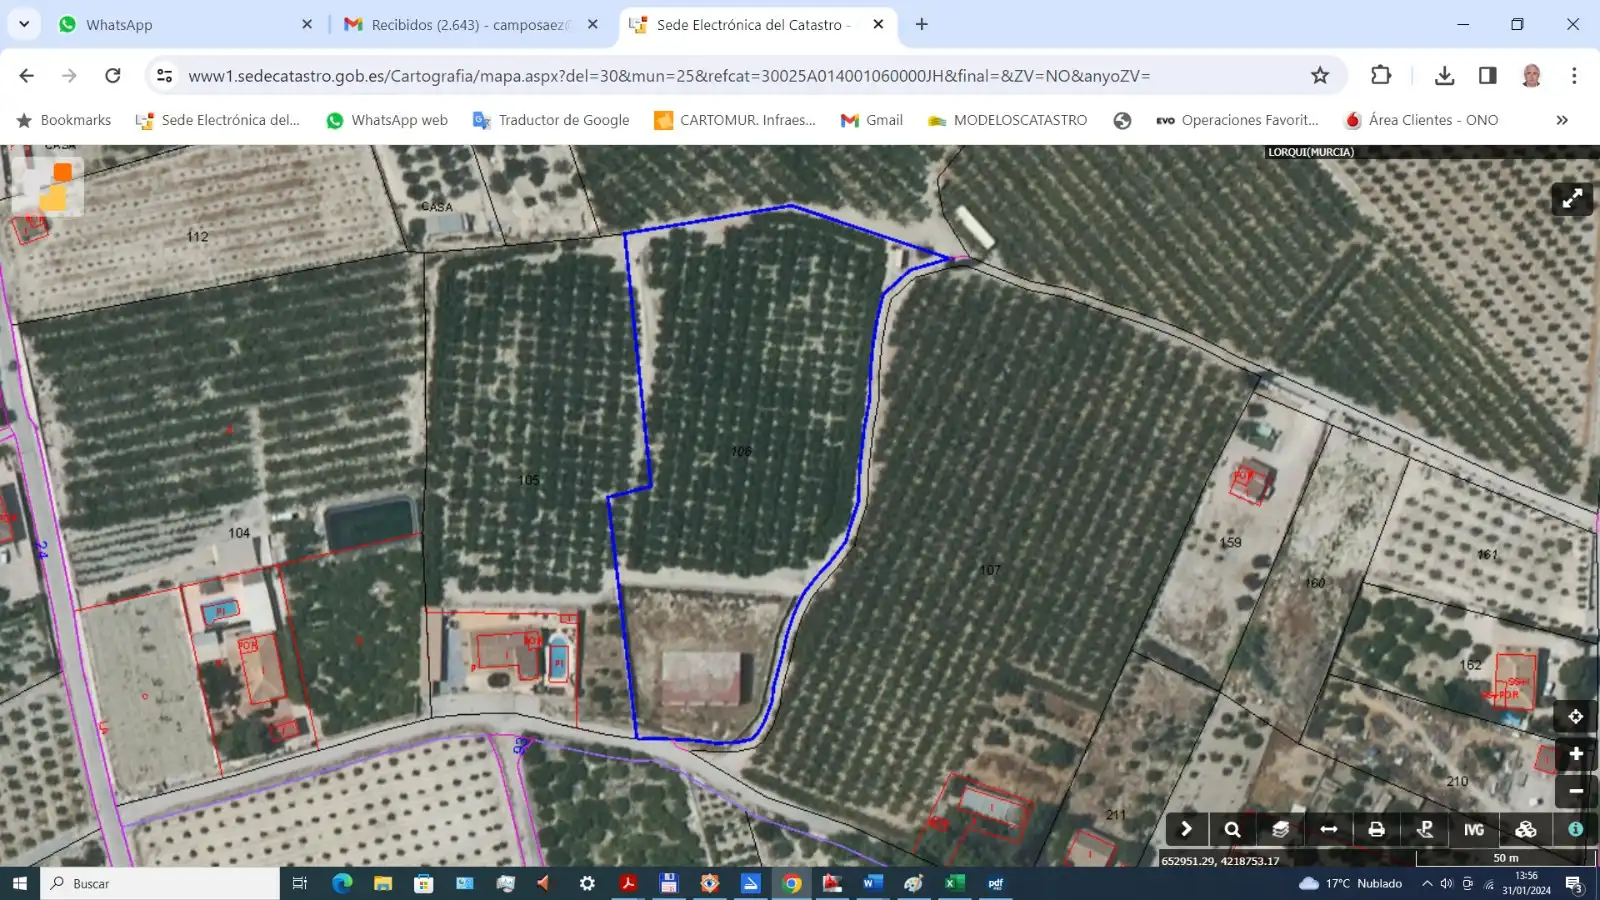Open the CARTOMUR Infraes... bookmark
Screen dimensions: 1600x900
click(735, 120)
